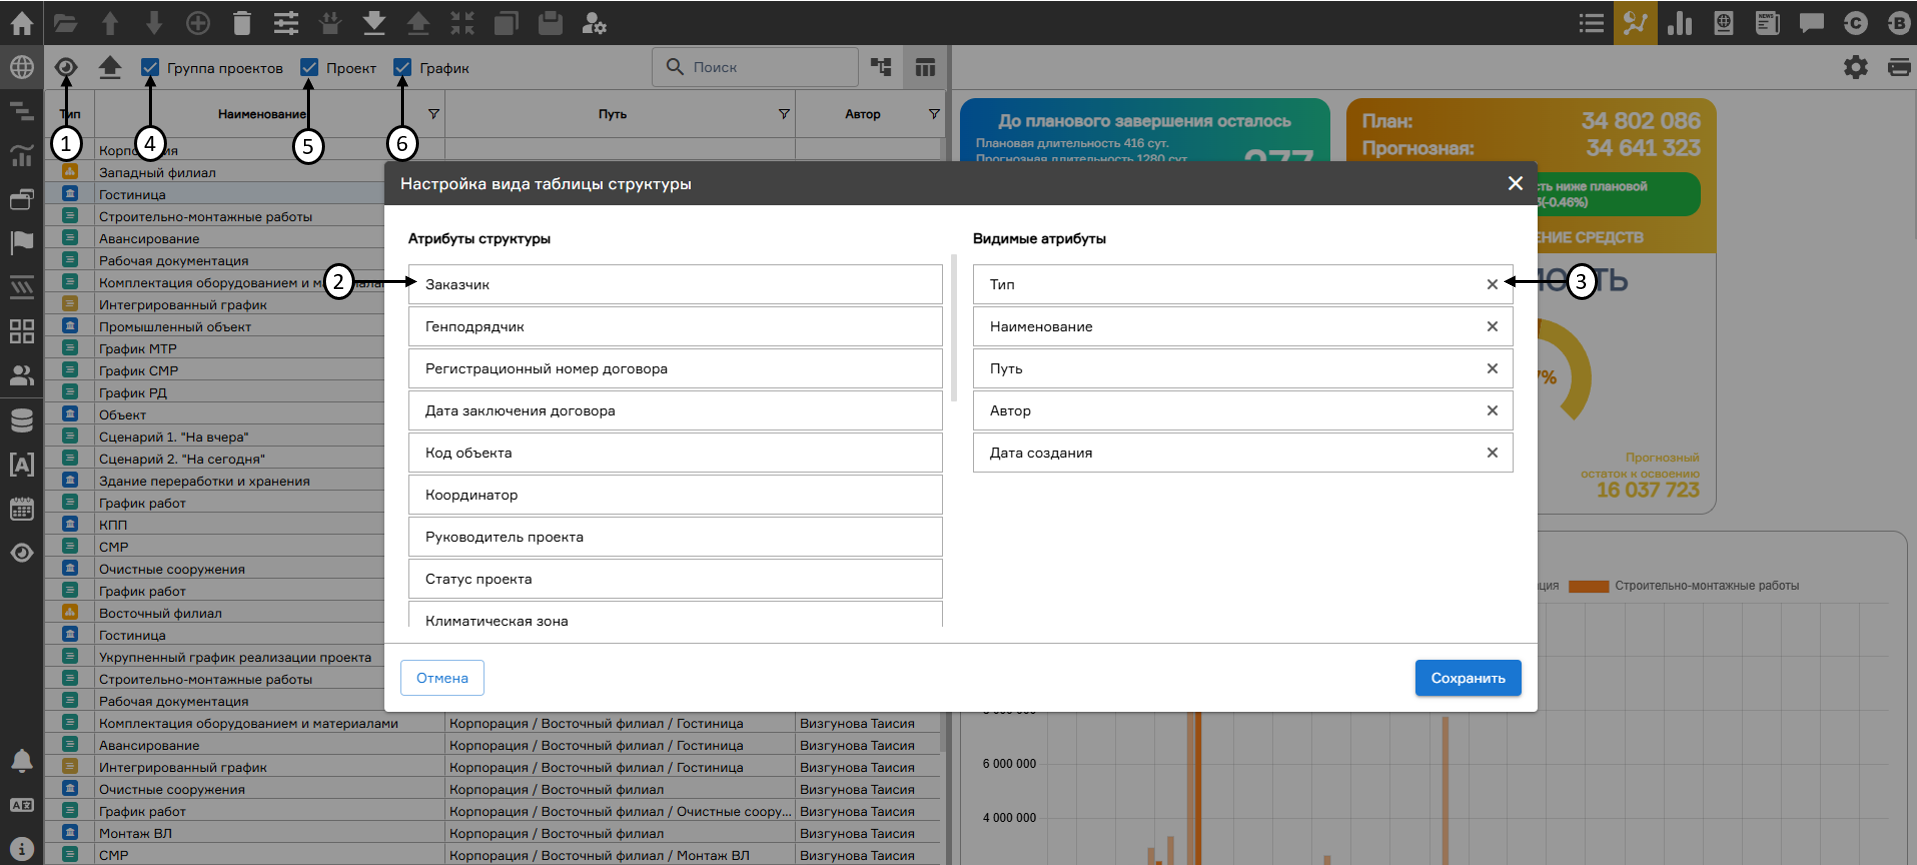Click Отмена button in dialog
Viewport: 1917px width, 865px height.
(442, 678)
